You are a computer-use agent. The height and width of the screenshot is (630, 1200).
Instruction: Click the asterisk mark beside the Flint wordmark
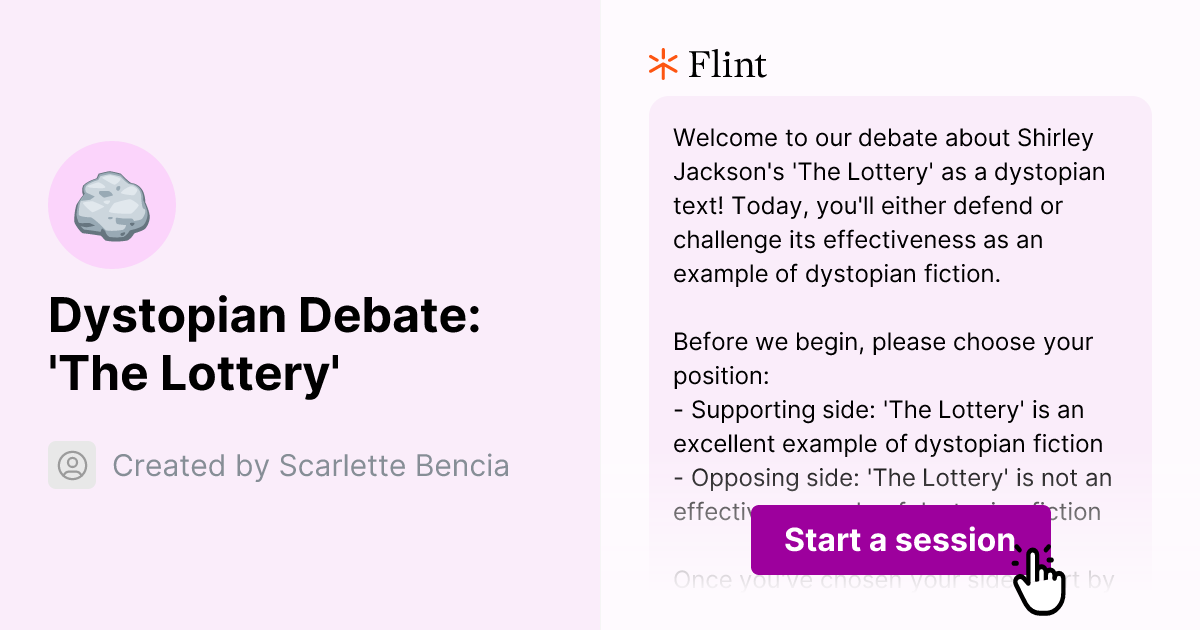(x=661, y=63)
